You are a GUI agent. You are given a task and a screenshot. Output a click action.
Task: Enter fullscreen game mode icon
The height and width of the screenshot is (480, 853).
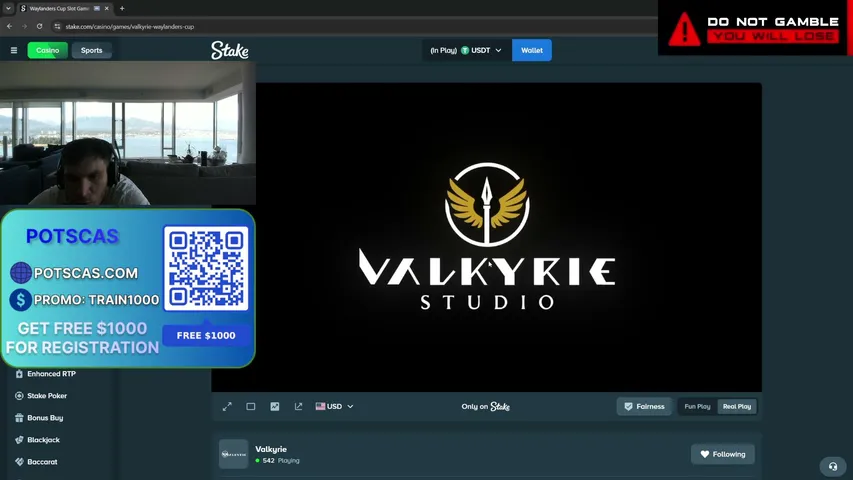click(x=227, y=407)
